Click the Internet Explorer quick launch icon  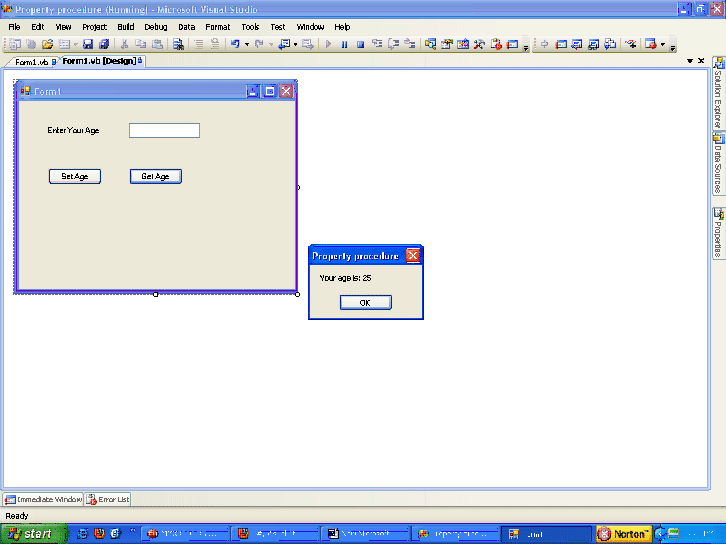pos(82,534)
